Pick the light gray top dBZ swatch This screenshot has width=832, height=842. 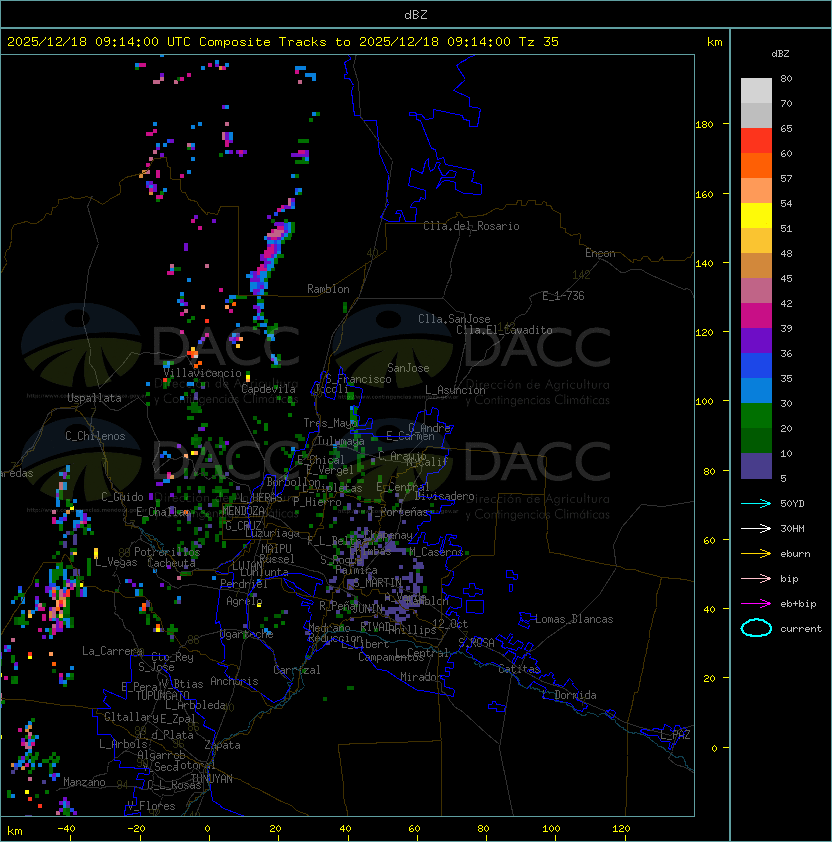(x=756, y=90)
